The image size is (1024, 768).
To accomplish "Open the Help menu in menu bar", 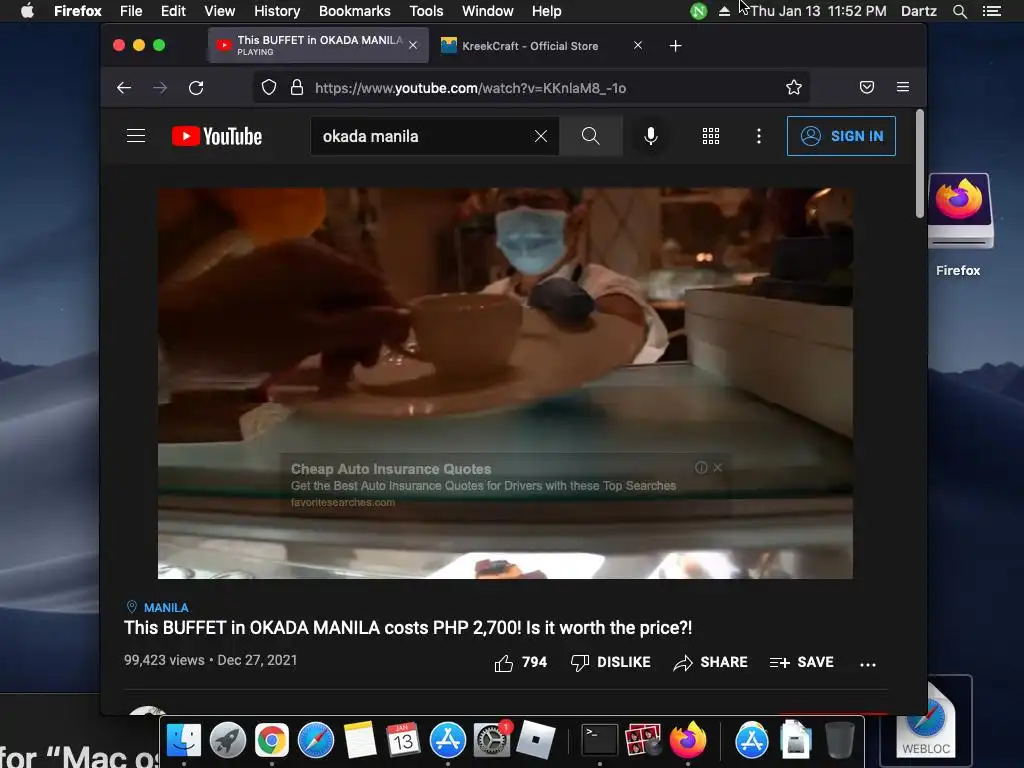I will pos(547,11).
